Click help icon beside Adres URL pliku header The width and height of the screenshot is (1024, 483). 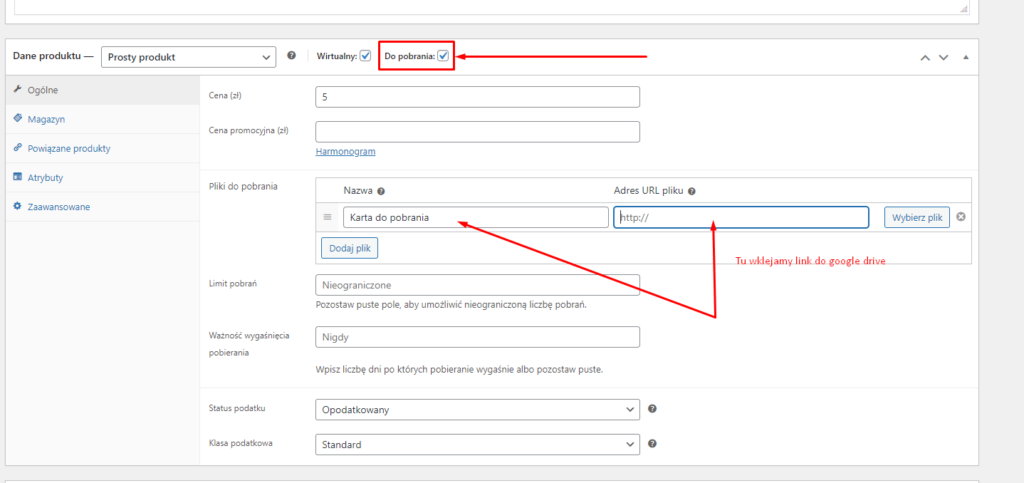click(692, 192)
